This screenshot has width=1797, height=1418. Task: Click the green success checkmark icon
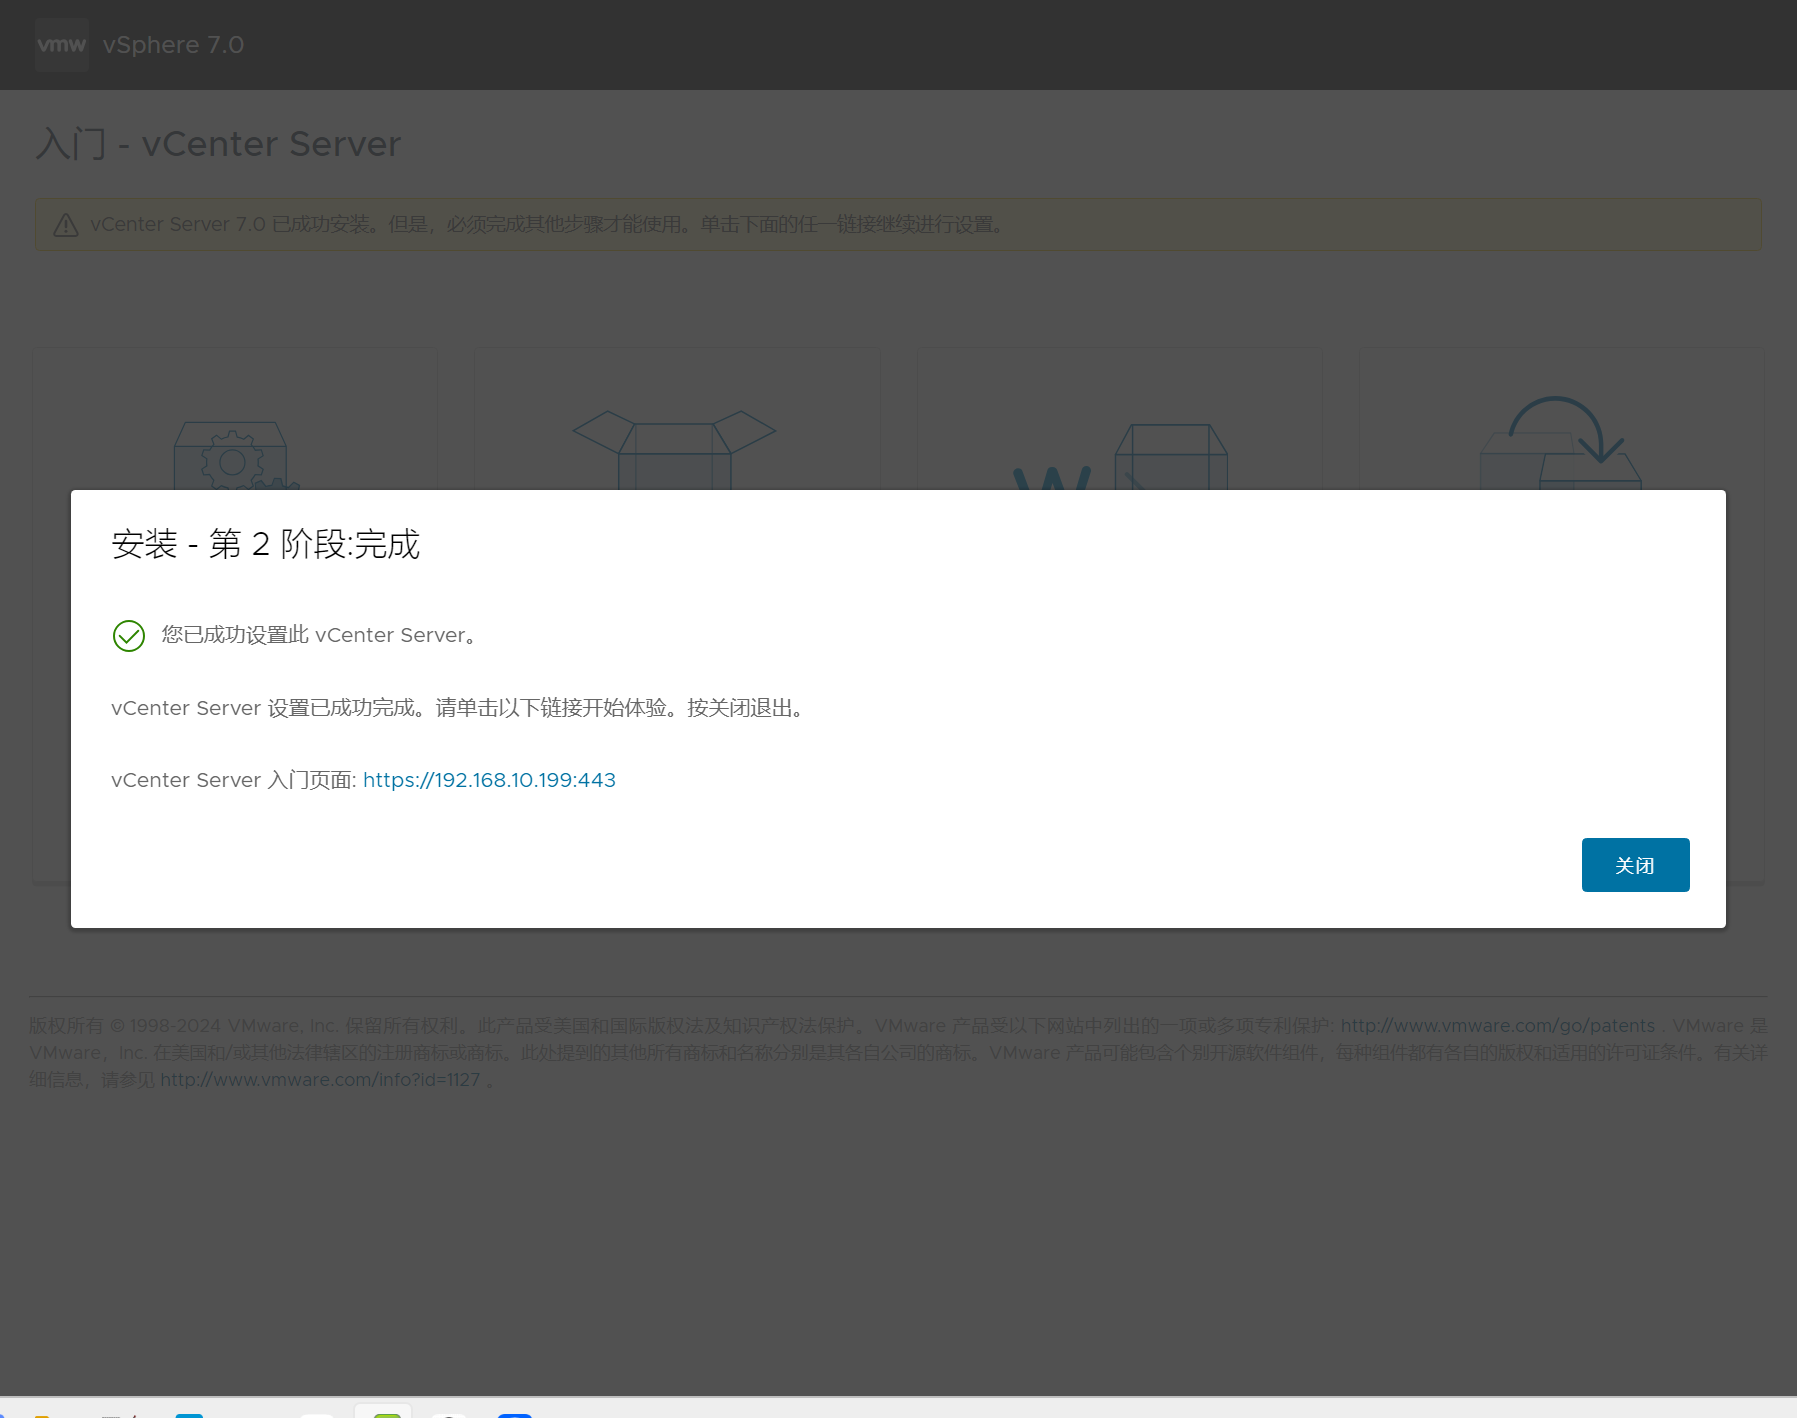tap(129, 636)
